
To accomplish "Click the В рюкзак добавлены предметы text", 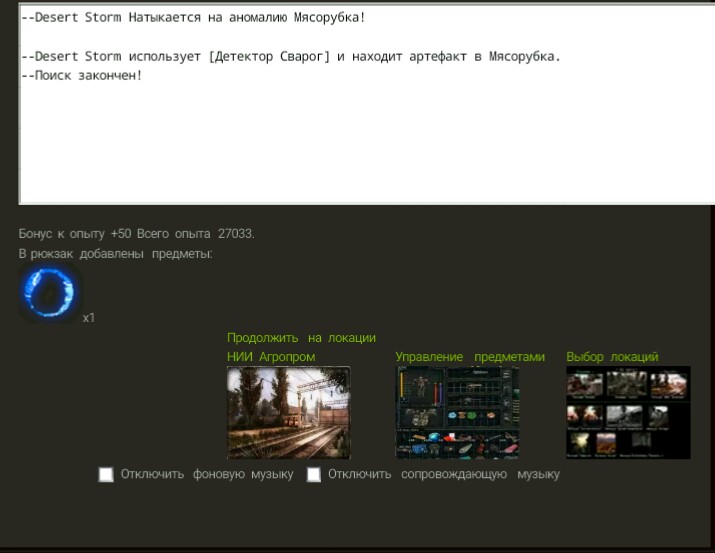I will [x=115, y=253].
